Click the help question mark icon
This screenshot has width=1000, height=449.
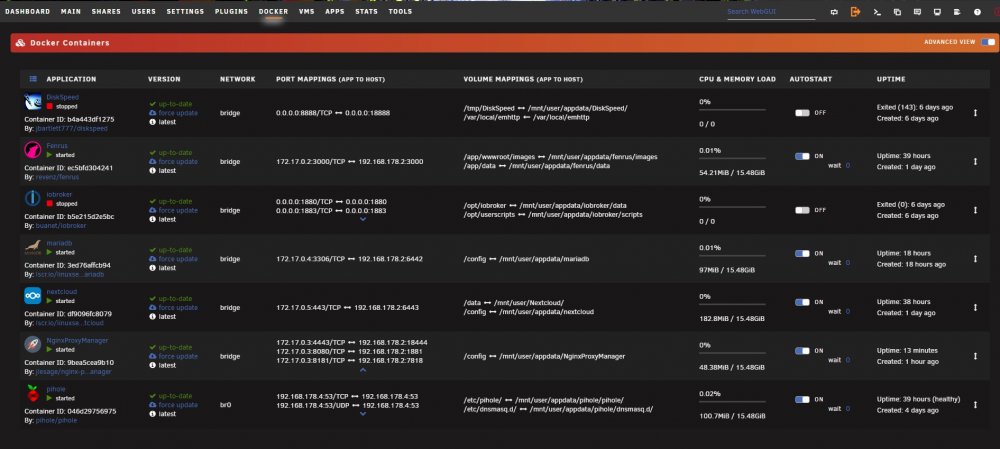[977, 11]
